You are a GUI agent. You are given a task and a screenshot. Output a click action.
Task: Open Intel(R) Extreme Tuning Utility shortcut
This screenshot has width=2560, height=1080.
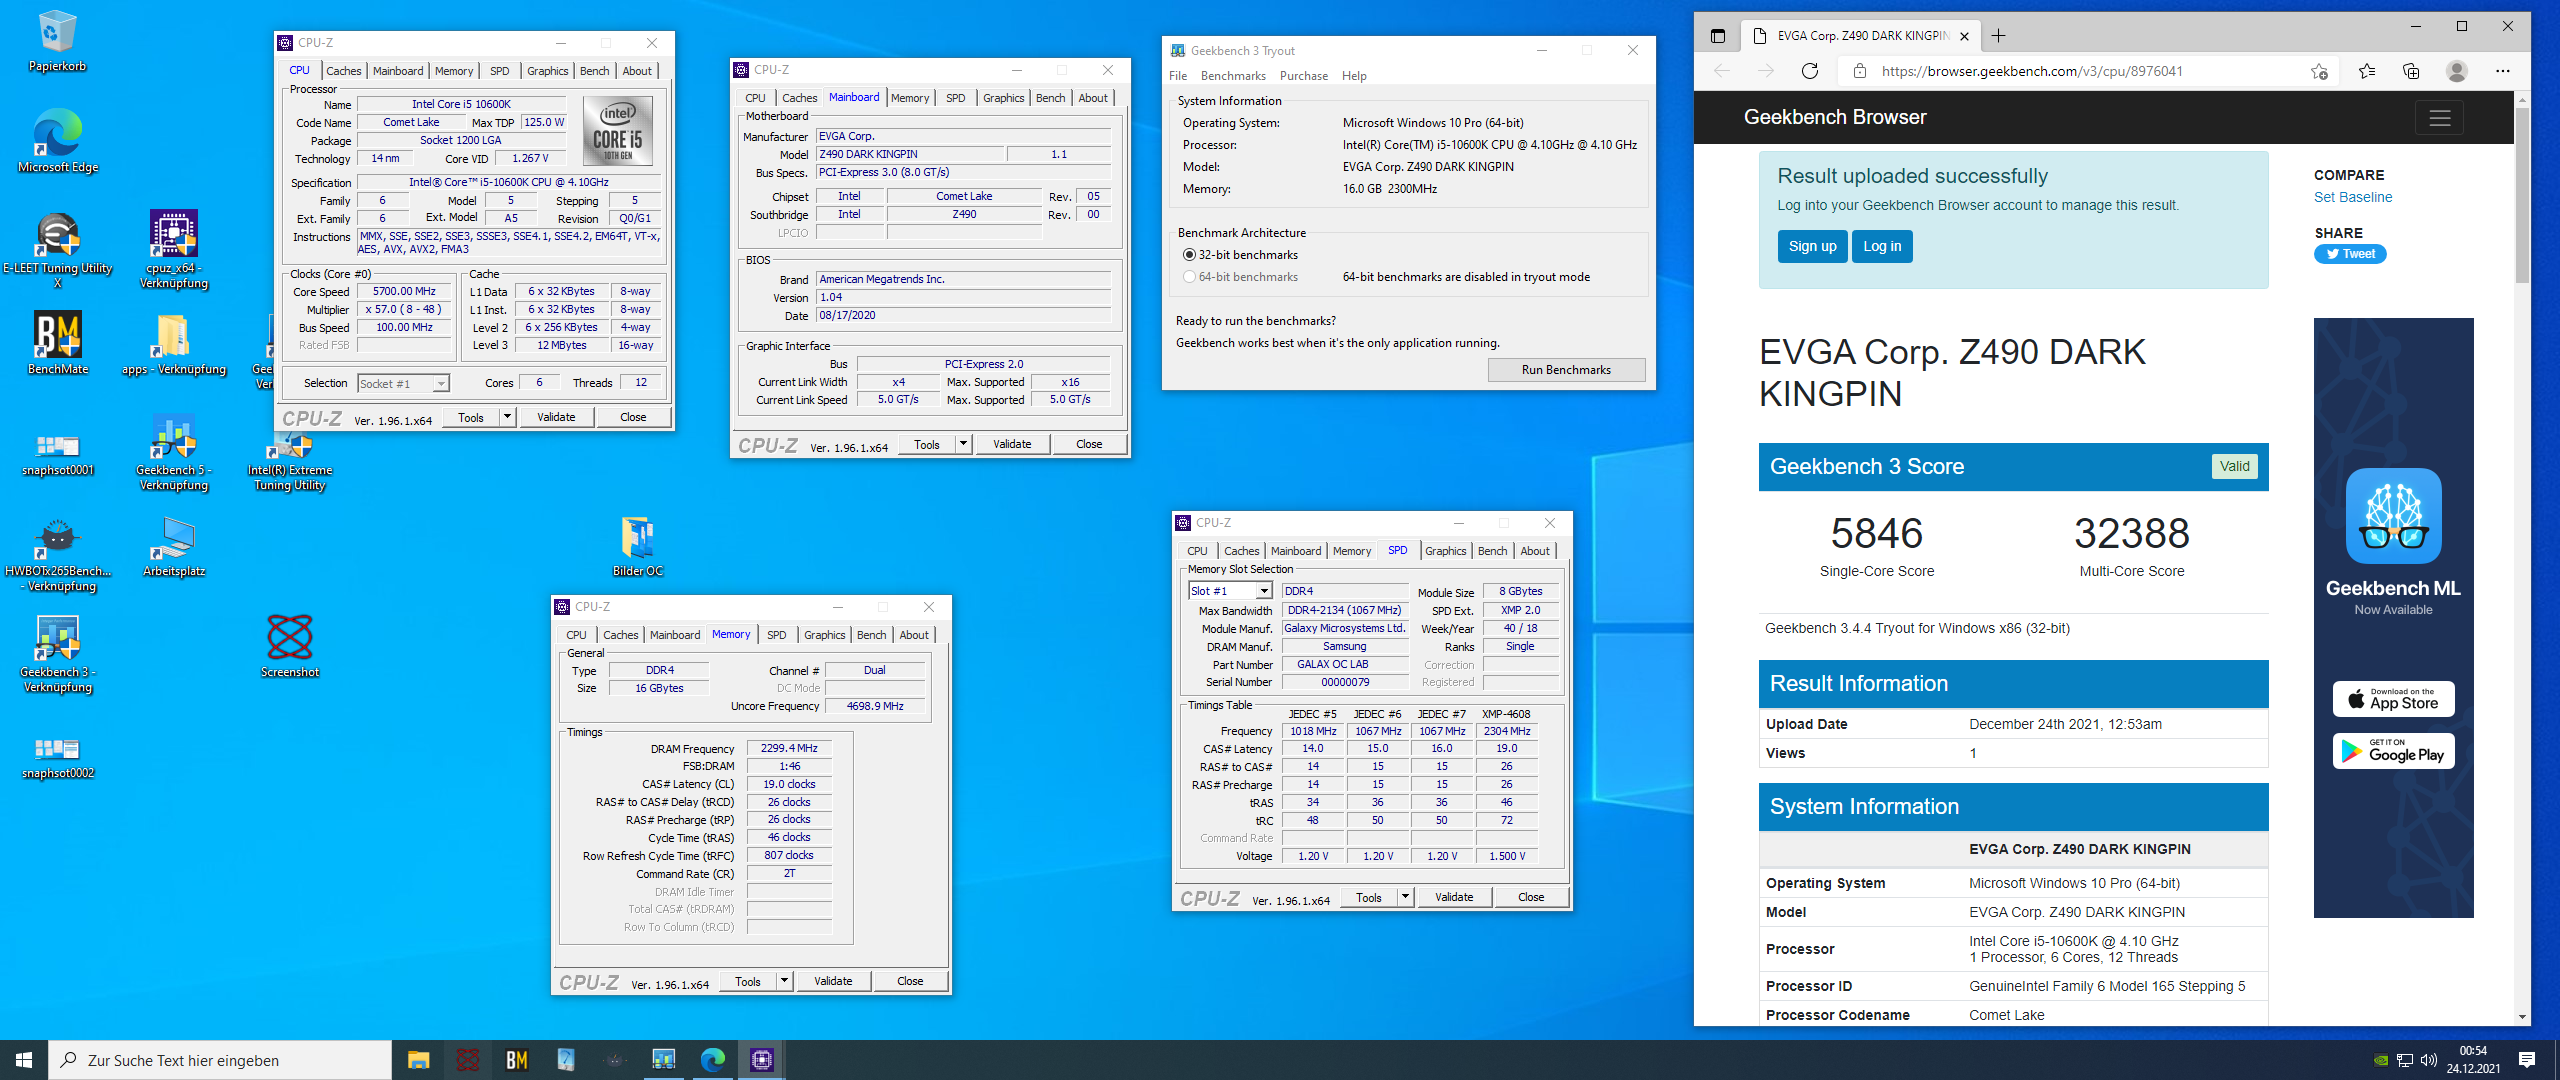(x=289, y=460)
